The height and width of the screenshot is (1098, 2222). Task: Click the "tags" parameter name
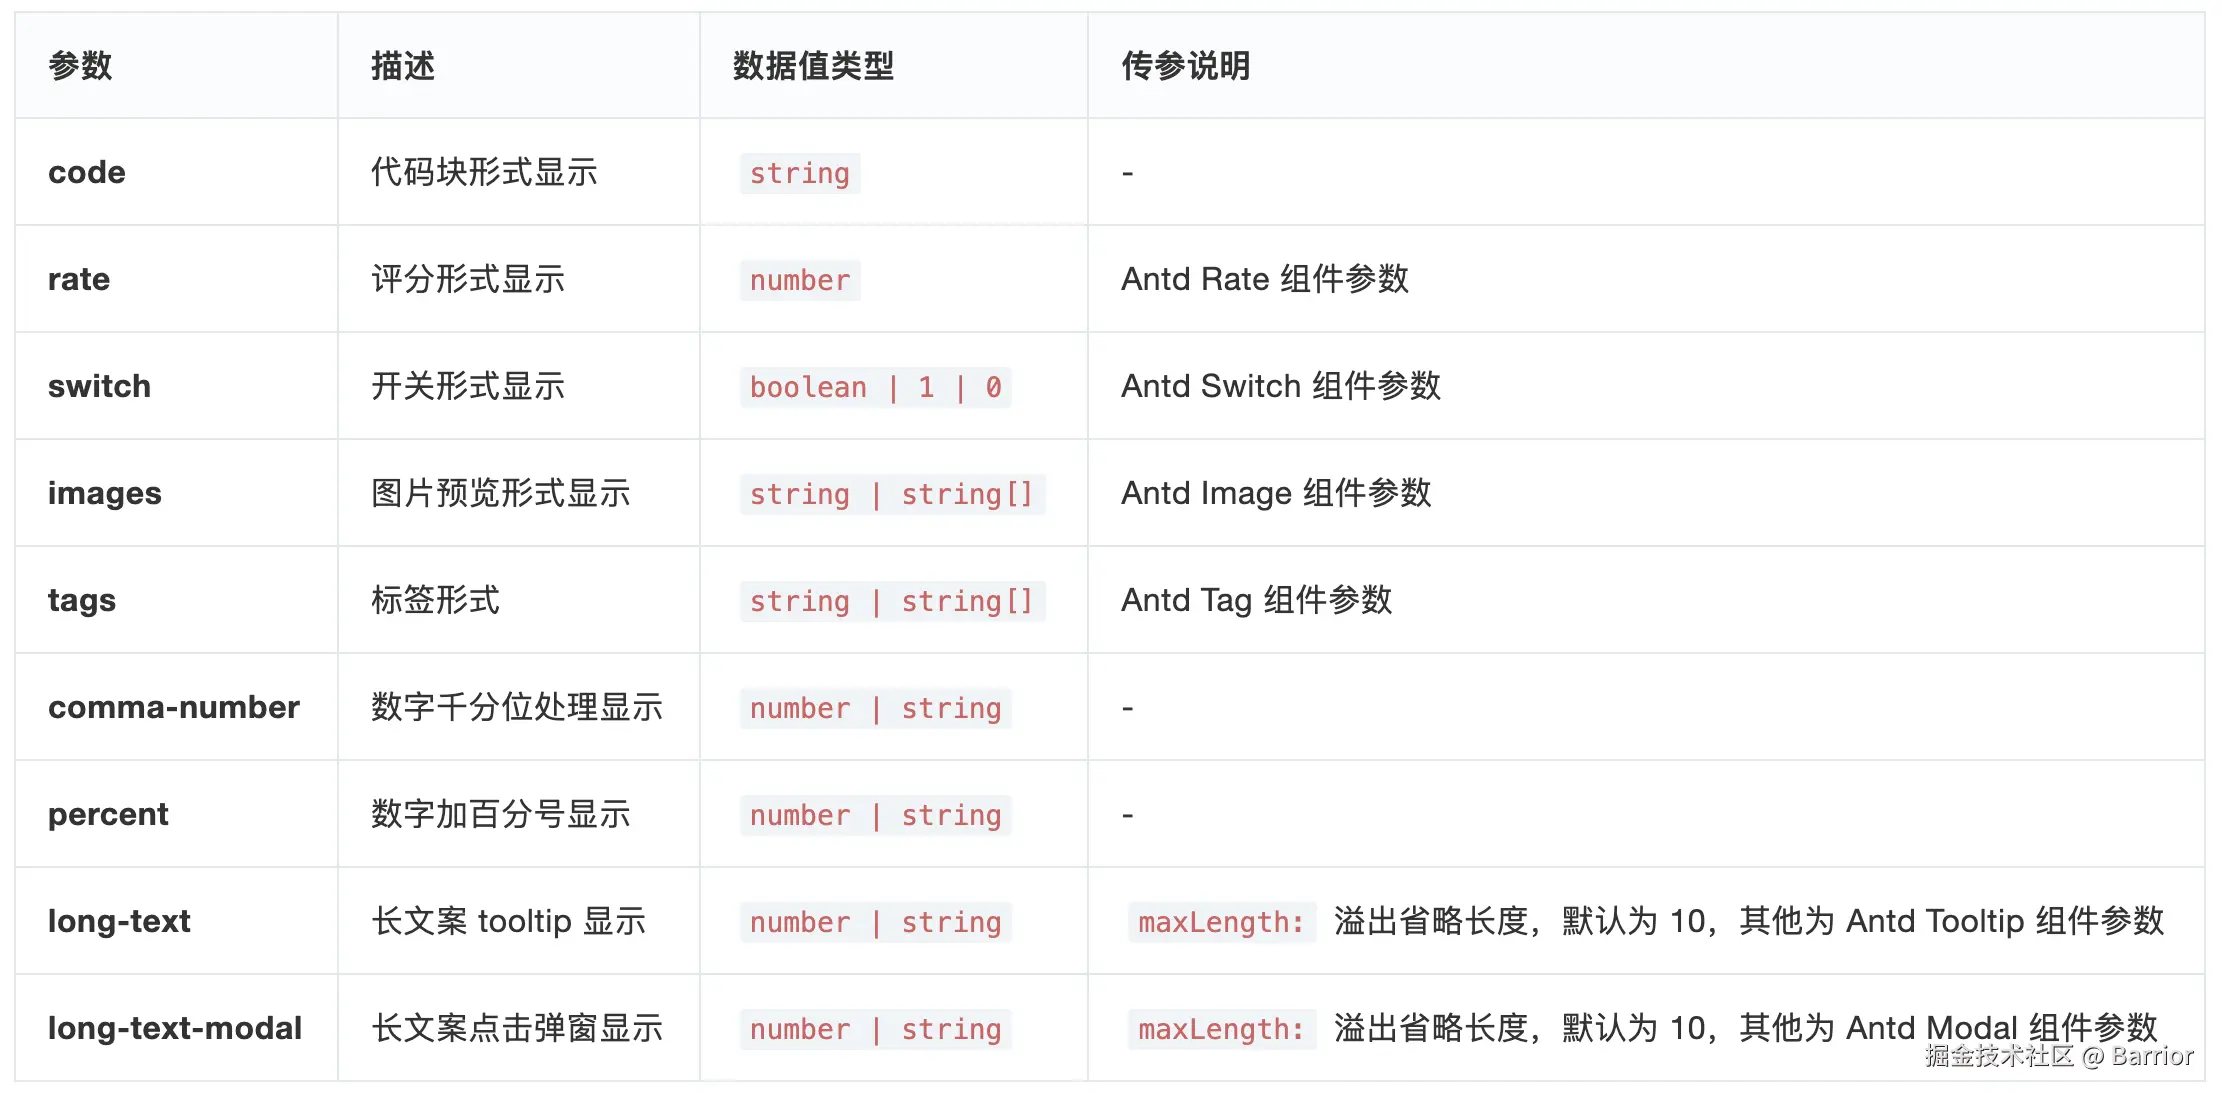[x=82, y=601]
